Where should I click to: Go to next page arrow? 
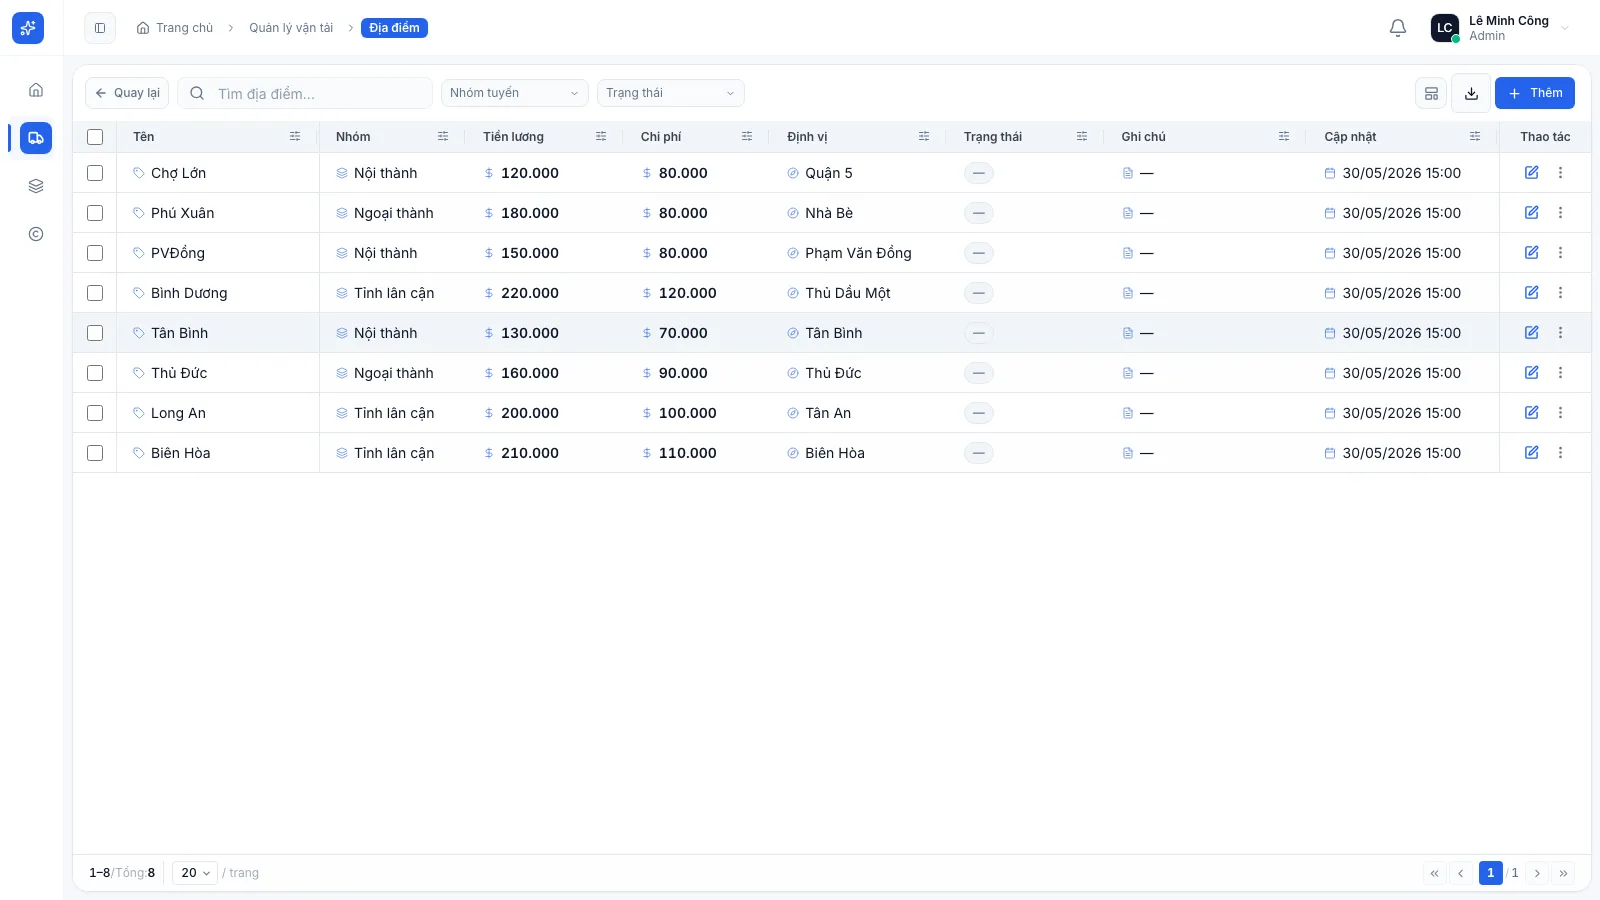coord(1537,873)
